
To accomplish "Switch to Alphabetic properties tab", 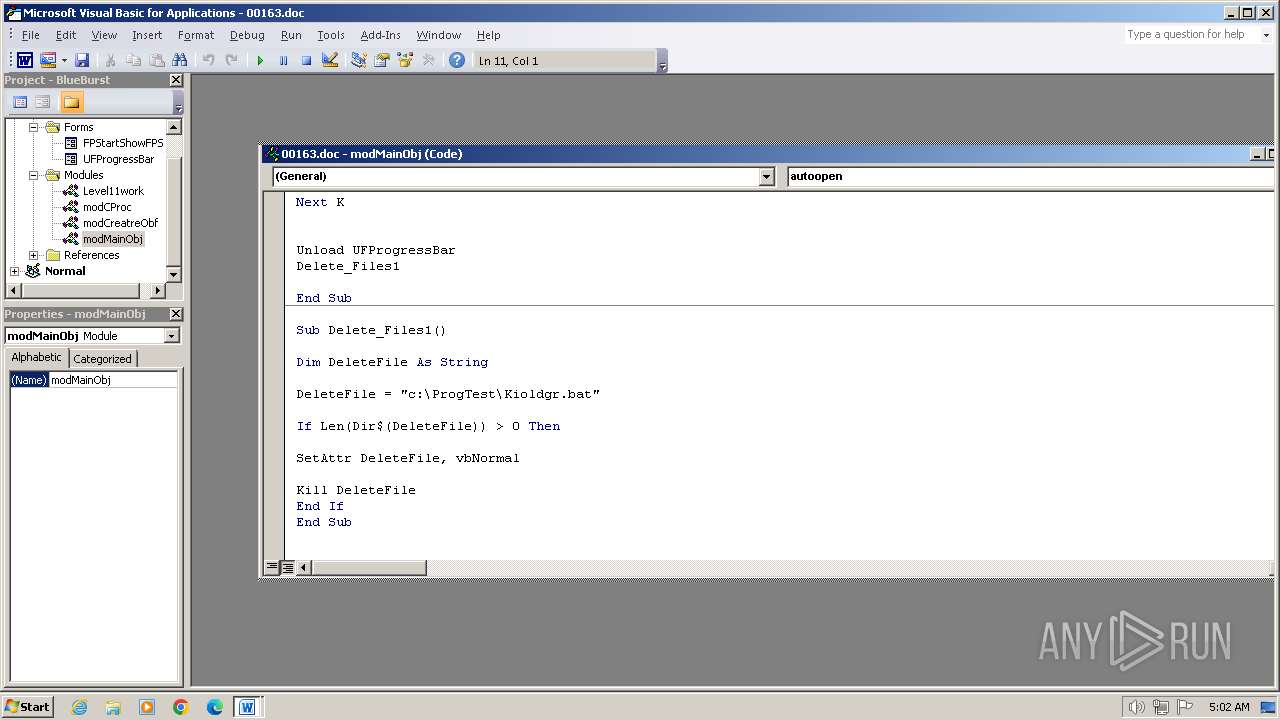I will (x=36, y=358).
